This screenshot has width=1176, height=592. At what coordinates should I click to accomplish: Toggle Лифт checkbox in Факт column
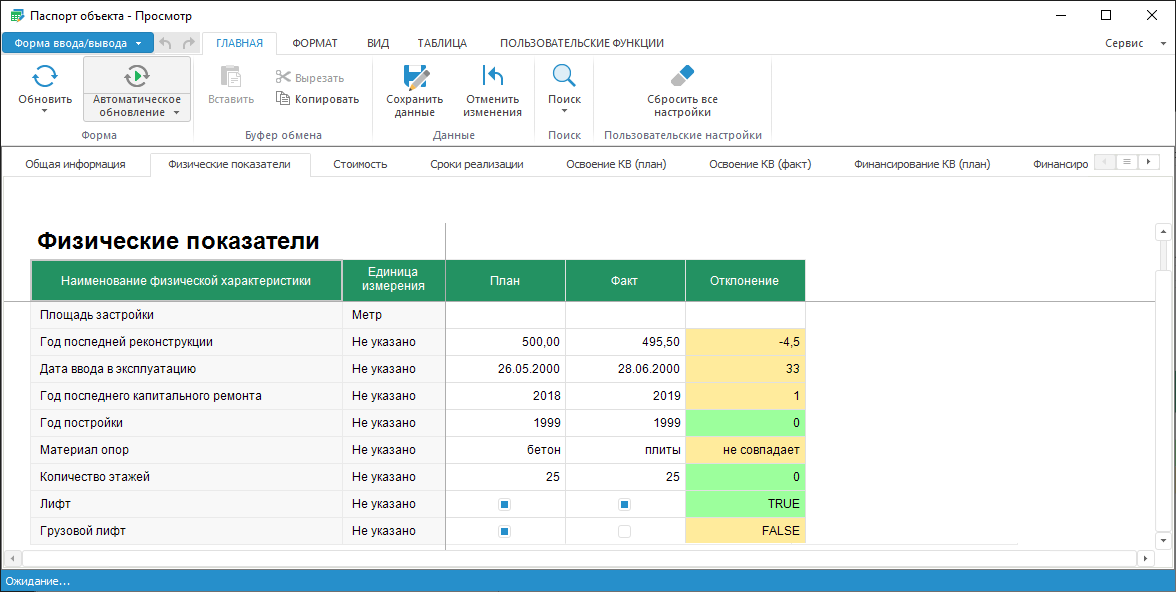pos(625,504)
